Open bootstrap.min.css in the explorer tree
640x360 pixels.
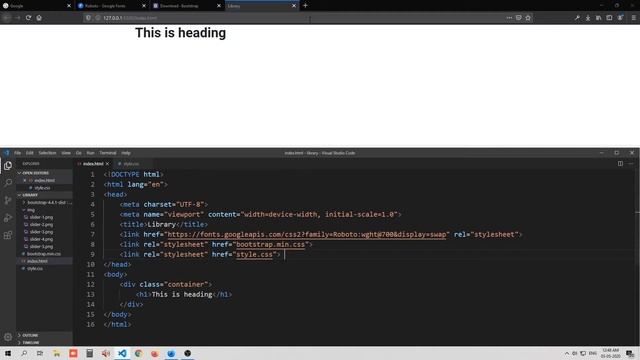click(x=44, y=254)
